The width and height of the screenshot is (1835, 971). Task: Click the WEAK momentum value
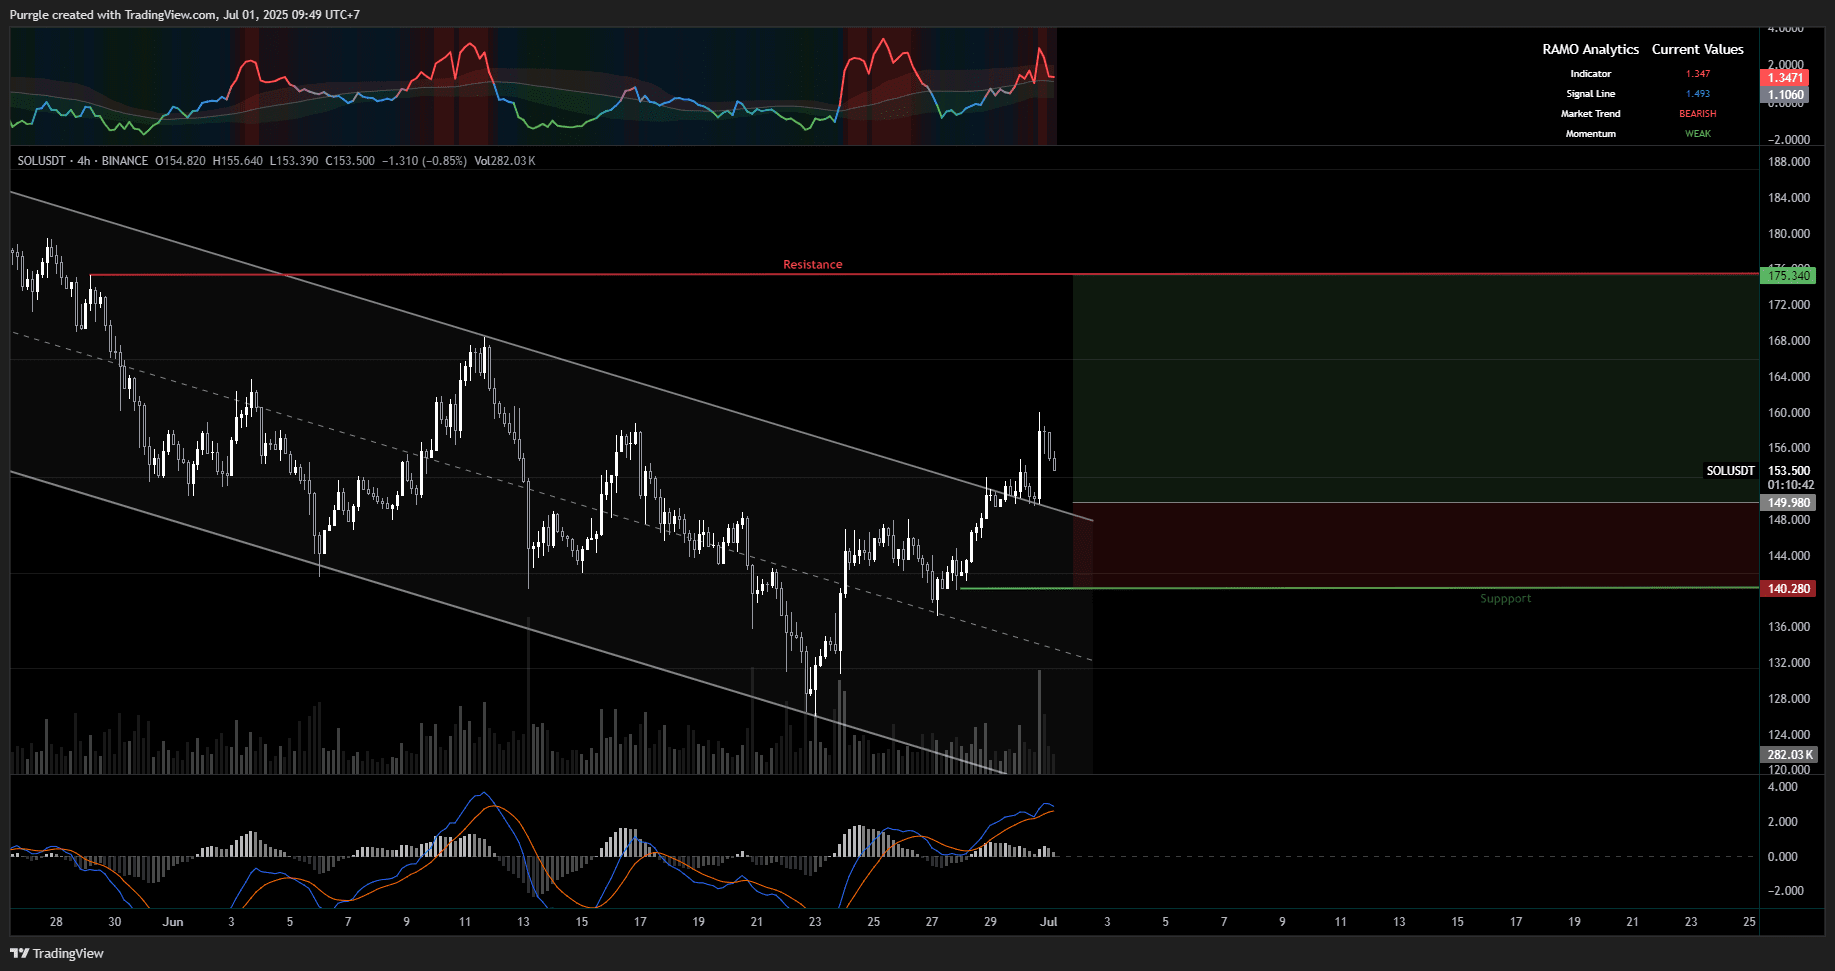pyautogui.click(x=1698, y=134)
